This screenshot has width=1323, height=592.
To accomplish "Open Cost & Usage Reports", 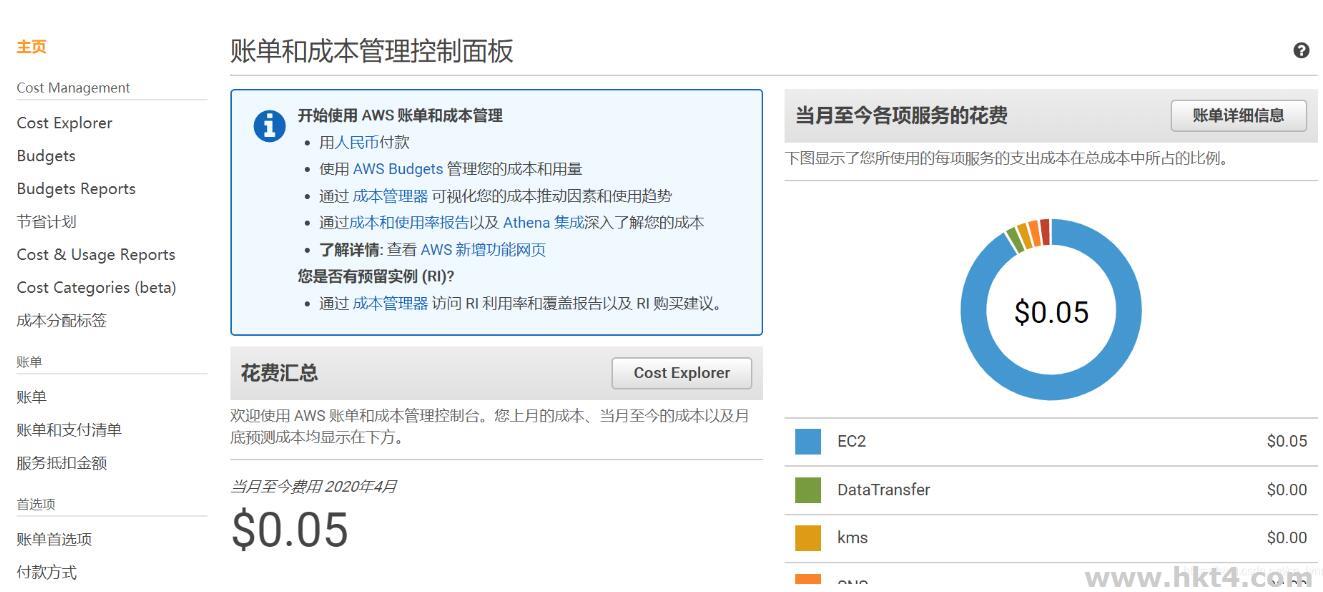I will point(96,255).
